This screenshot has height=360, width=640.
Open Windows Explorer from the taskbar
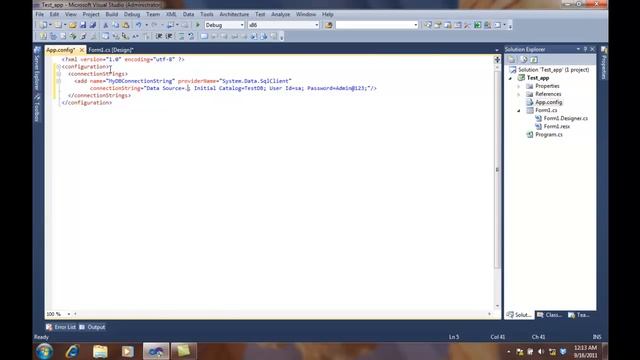[x=100, y=351]
